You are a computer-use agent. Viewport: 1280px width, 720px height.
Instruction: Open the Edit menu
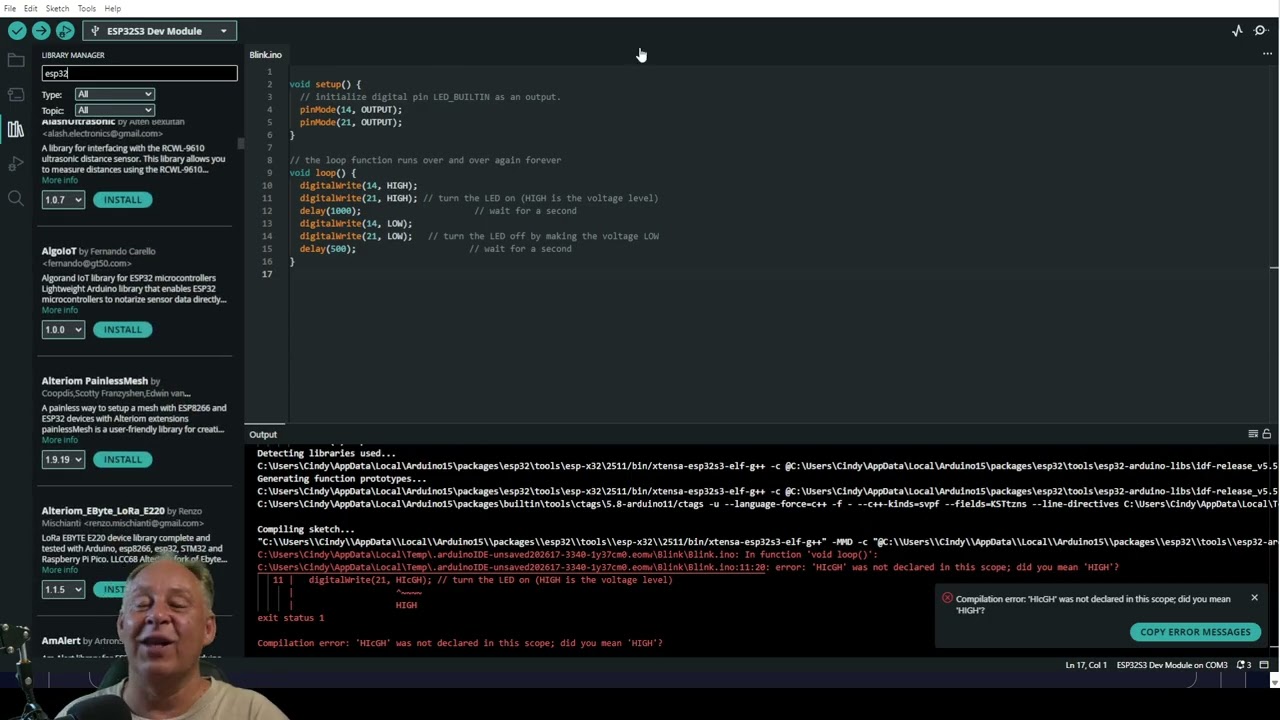(31, 8)
